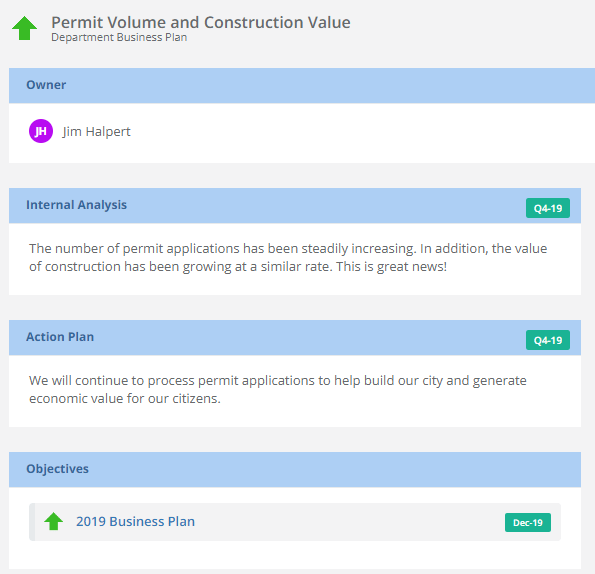
Task: Click the Objectives section header
Action: pyautogui.click(x=295, y=470)
